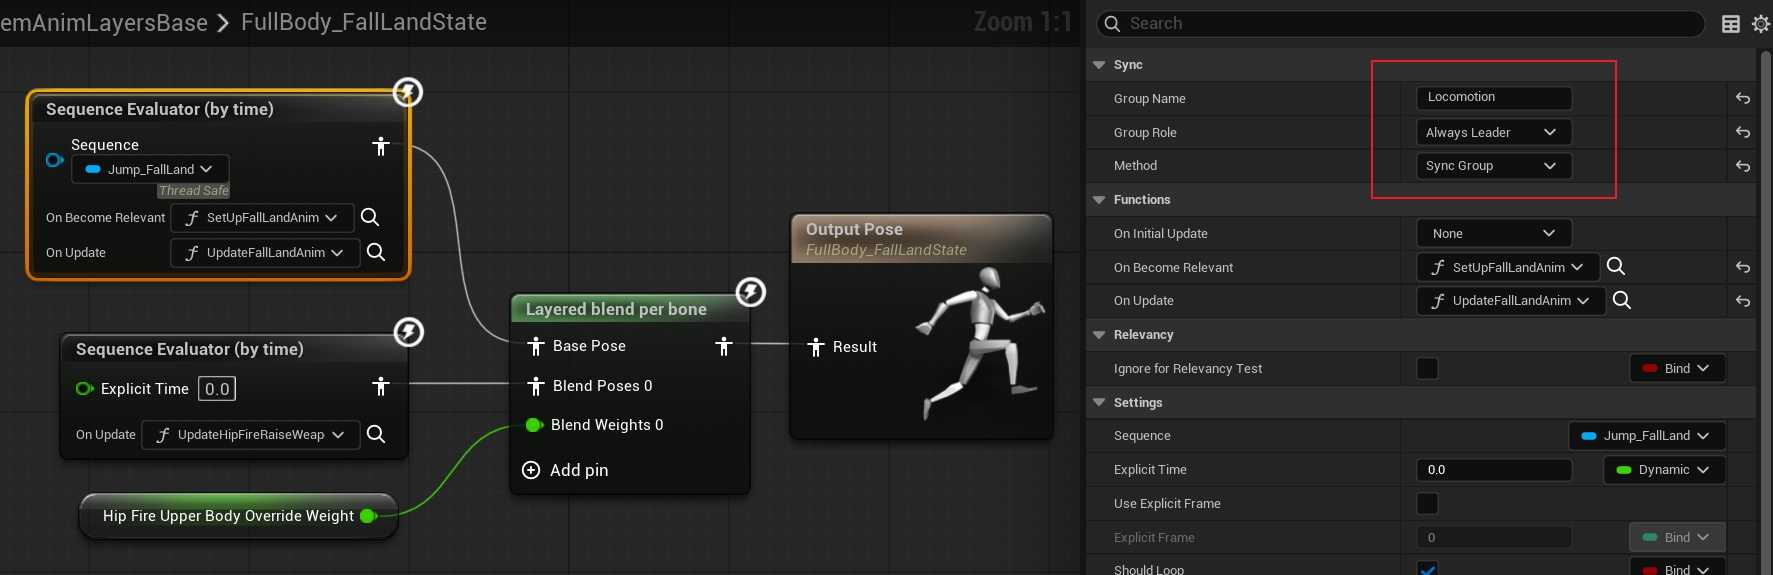Enable the Use Explicit Frame checkbox
This screenshot has width=1773, height=575.
tap(1427, 503)
